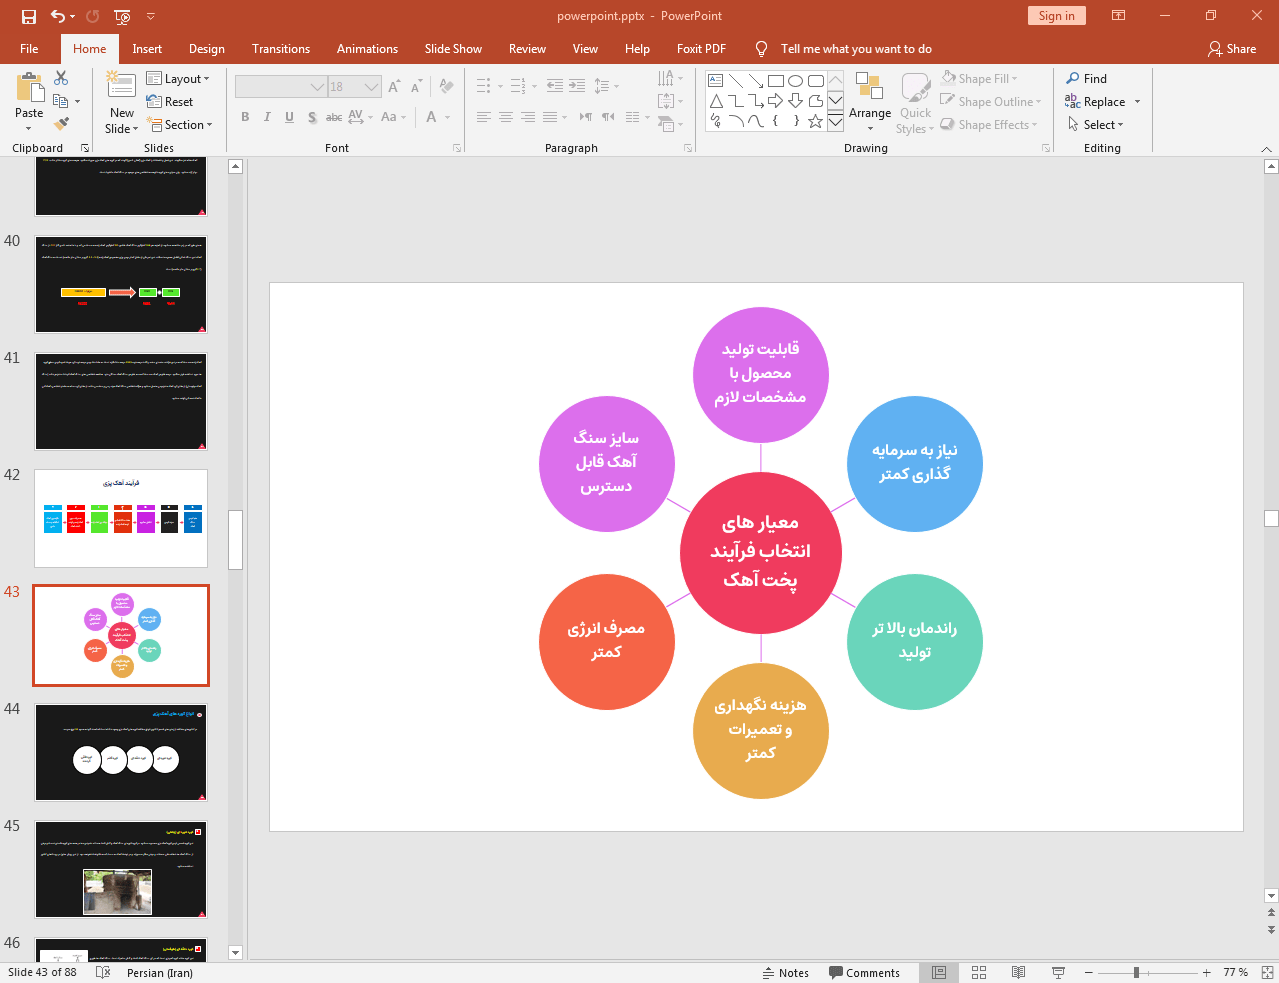Select slide 44 thumbnail
Viewport: 1279px width, 983px height.
pos(121,752)
